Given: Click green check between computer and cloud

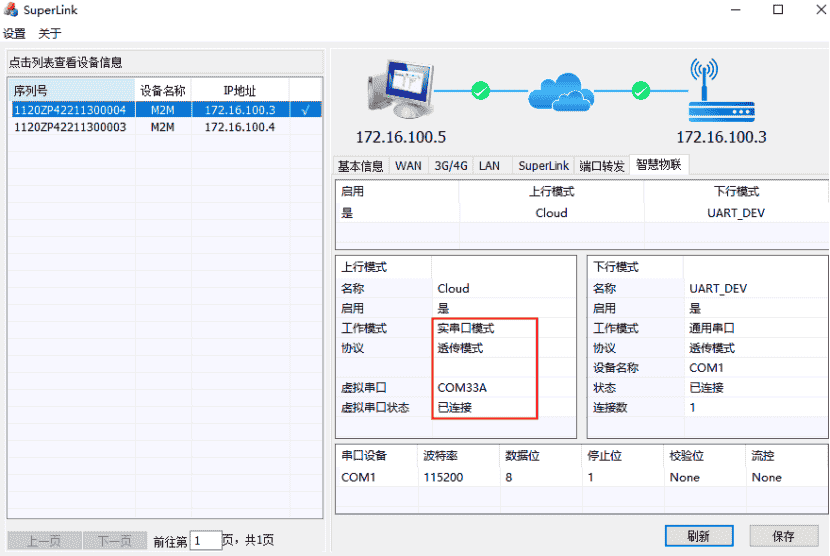Looking at the screenshot, I should tap(481, 92).
